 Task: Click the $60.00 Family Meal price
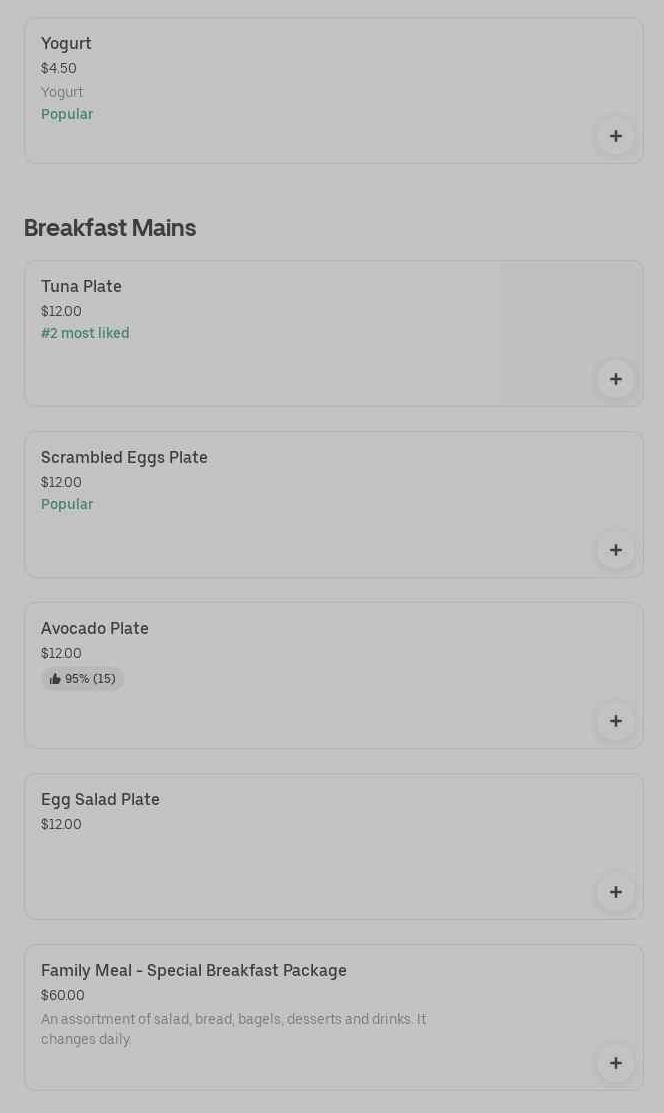point(63,996)
